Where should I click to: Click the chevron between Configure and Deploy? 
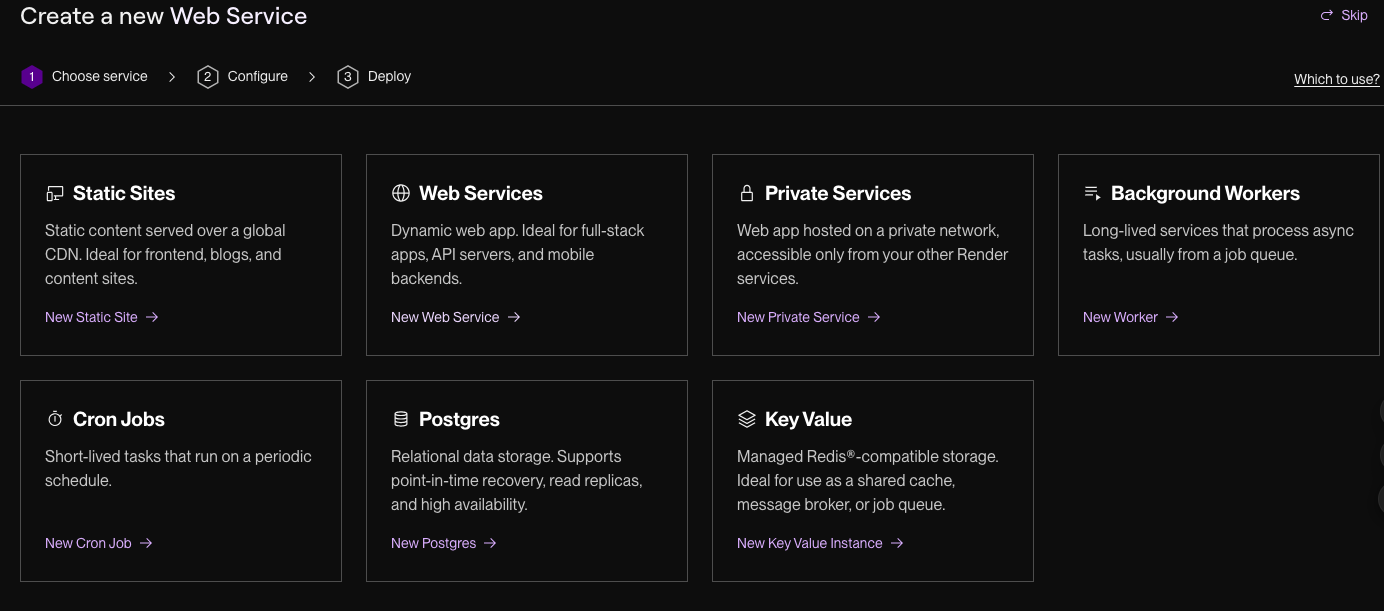[312, 77]
